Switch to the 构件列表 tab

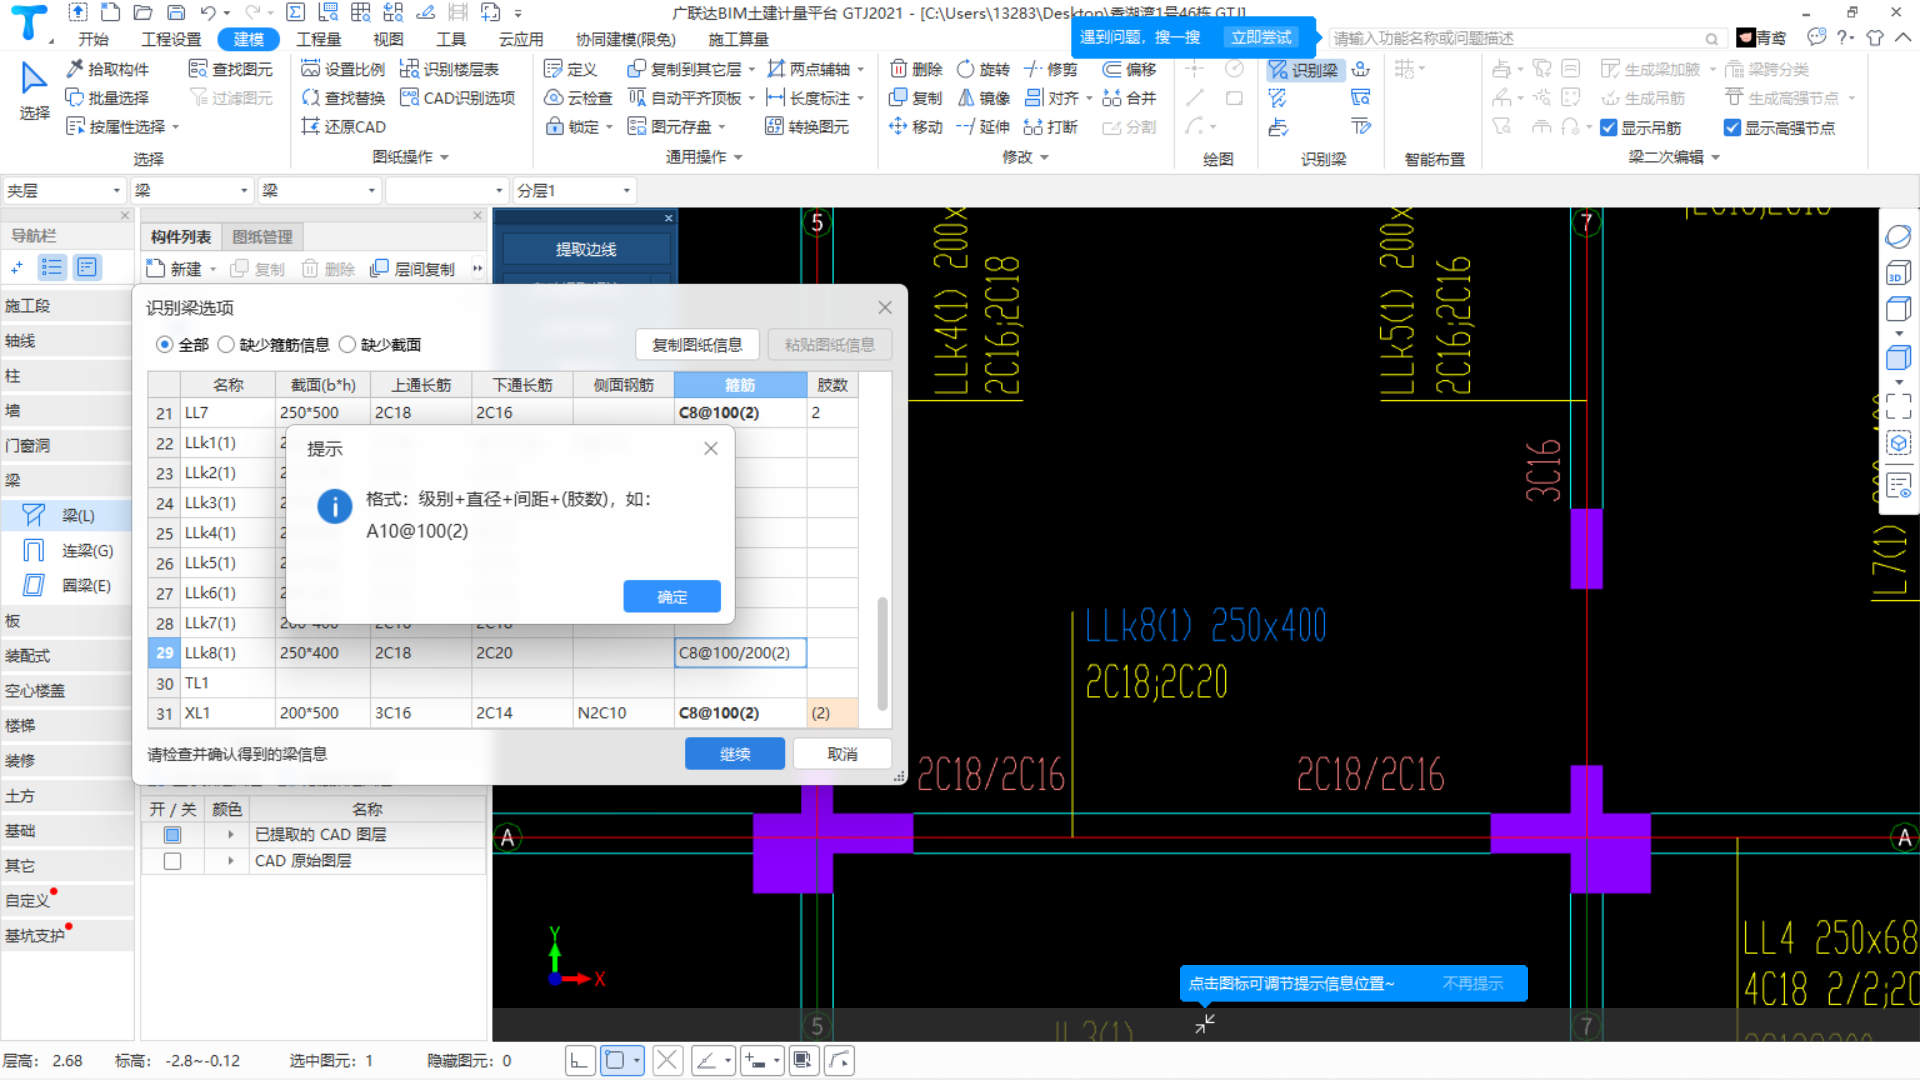pos(181,237)
